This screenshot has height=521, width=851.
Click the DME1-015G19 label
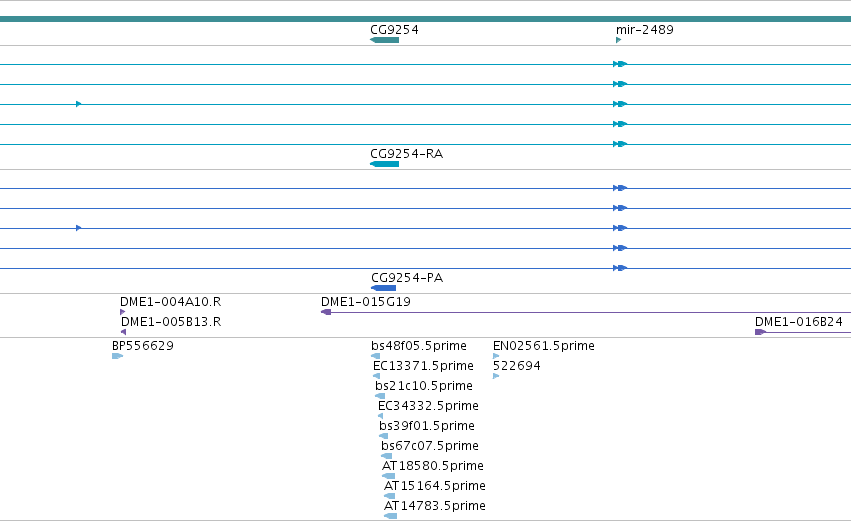click(x=366, y=302)
